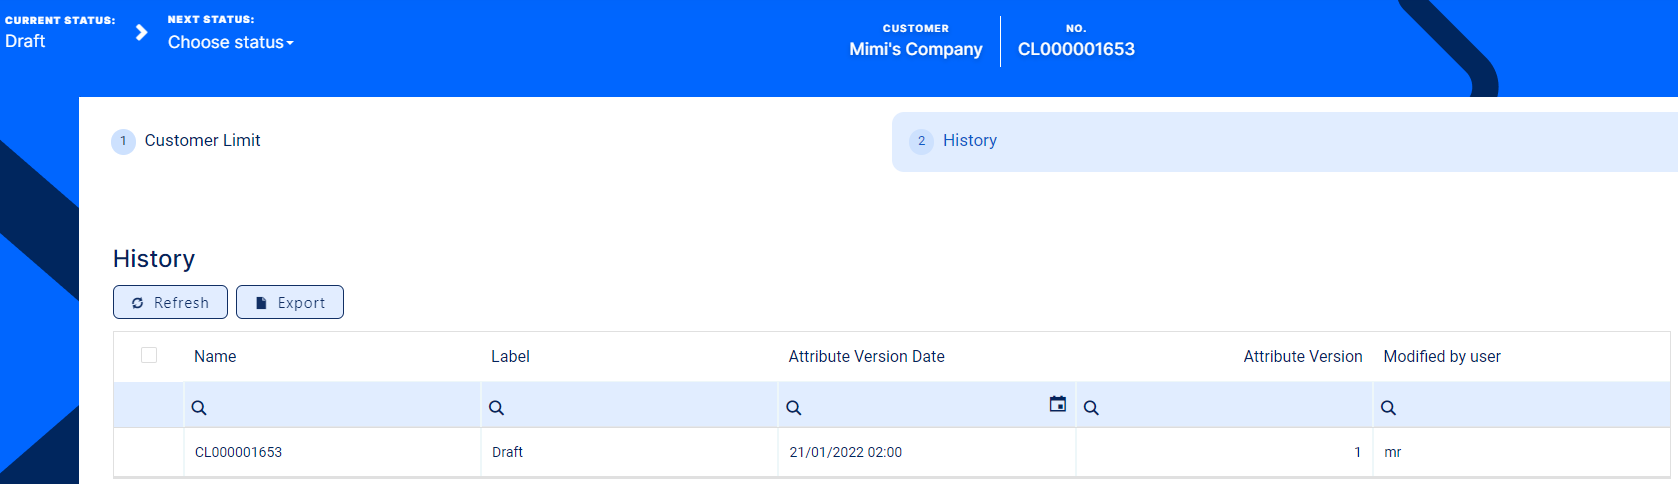1678x484 pixels.
Task: Click the search icon in Name filter
Action: tap(199, 408)
